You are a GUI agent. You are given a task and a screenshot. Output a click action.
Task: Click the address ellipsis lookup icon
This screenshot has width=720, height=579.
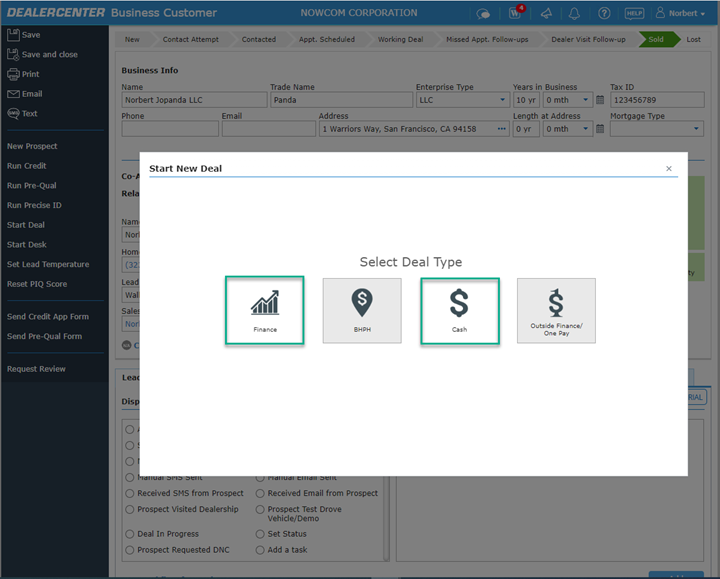pos(501,129)
